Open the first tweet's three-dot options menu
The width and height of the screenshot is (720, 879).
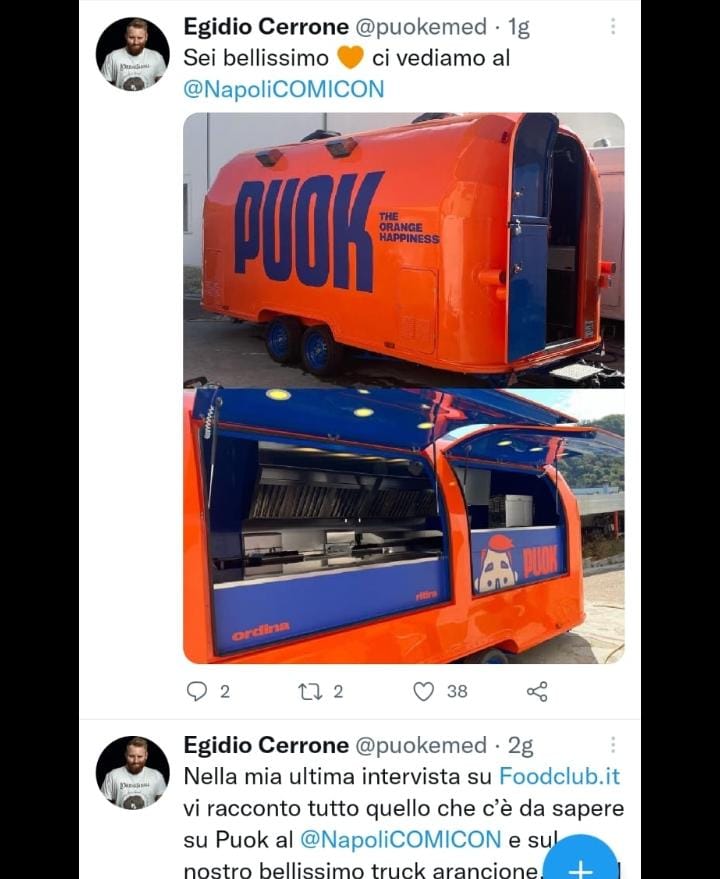click(613, 26)
